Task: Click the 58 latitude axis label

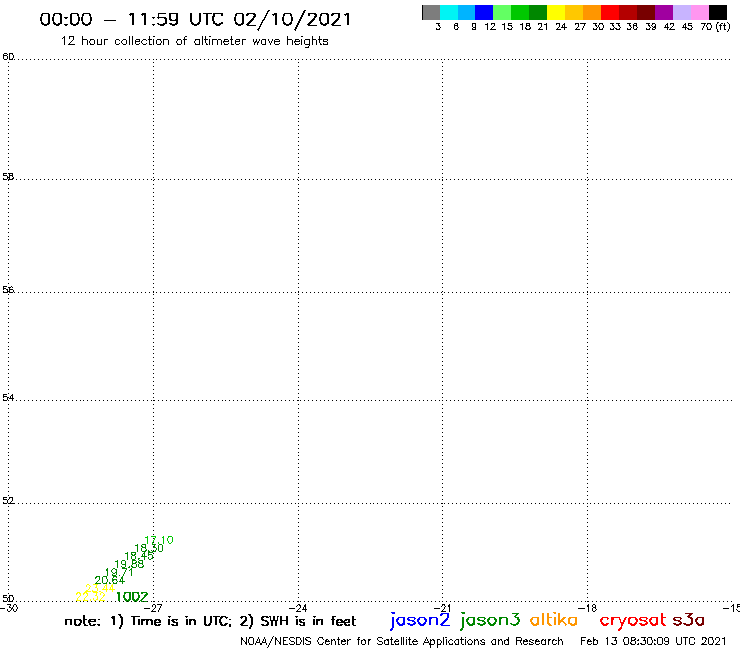Action: pos(8,177)
